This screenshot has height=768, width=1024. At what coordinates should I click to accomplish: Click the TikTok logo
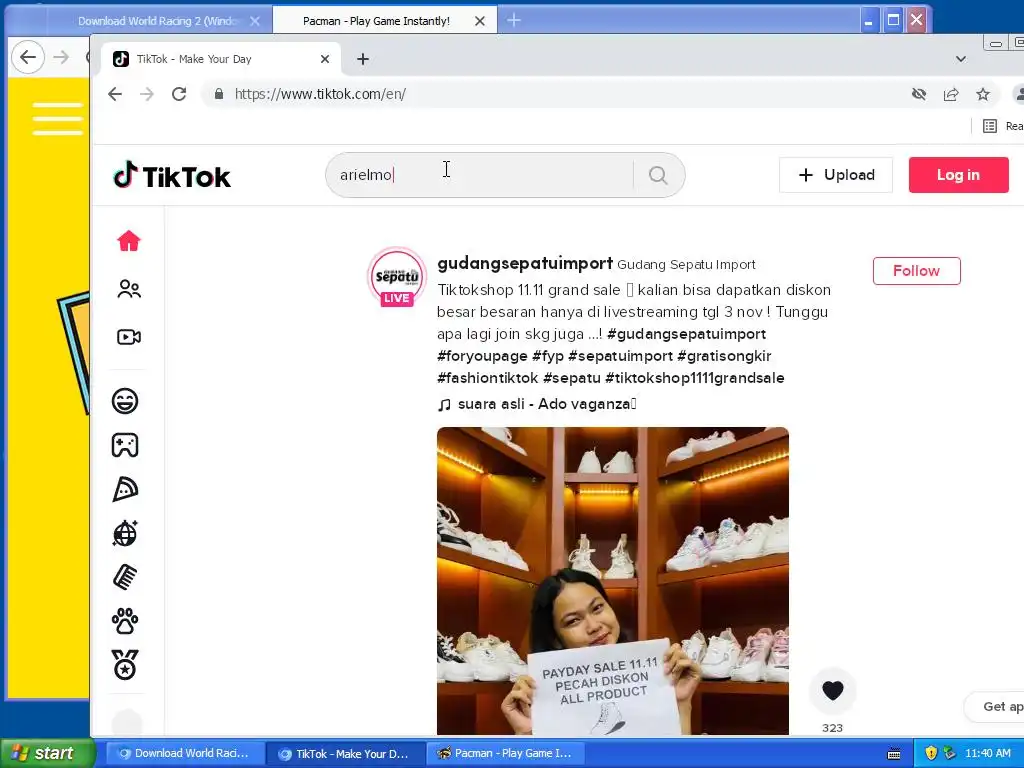click(x=172, y=176)
